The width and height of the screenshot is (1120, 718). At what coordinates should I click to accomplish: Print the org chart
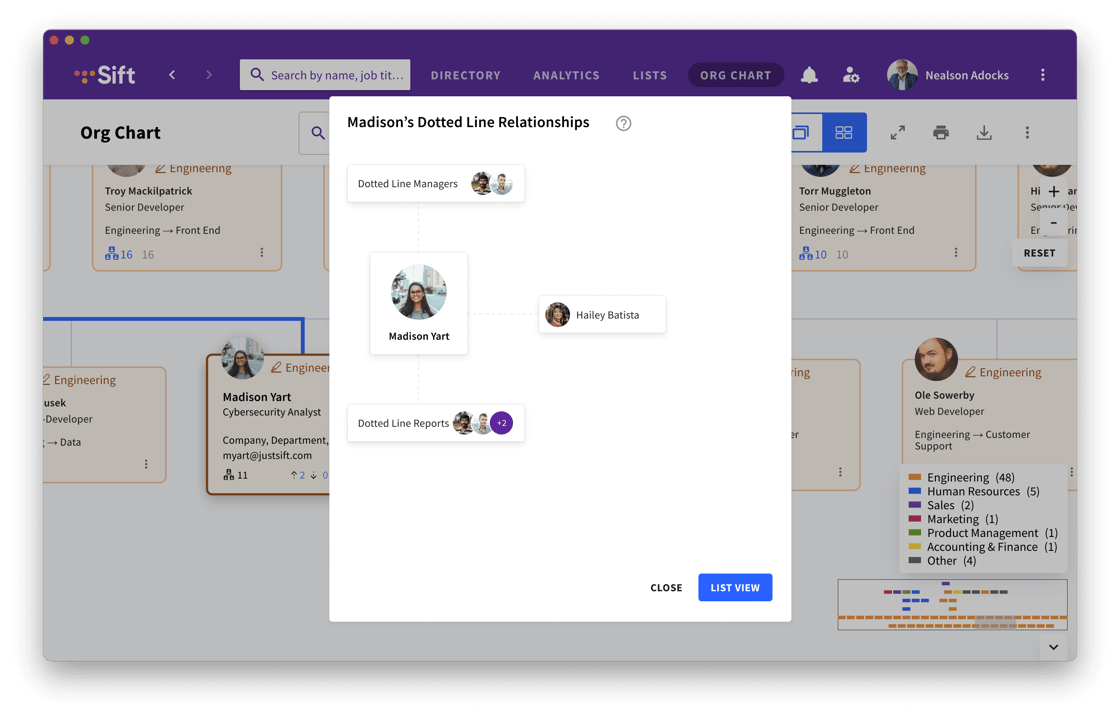coord(940,132)
